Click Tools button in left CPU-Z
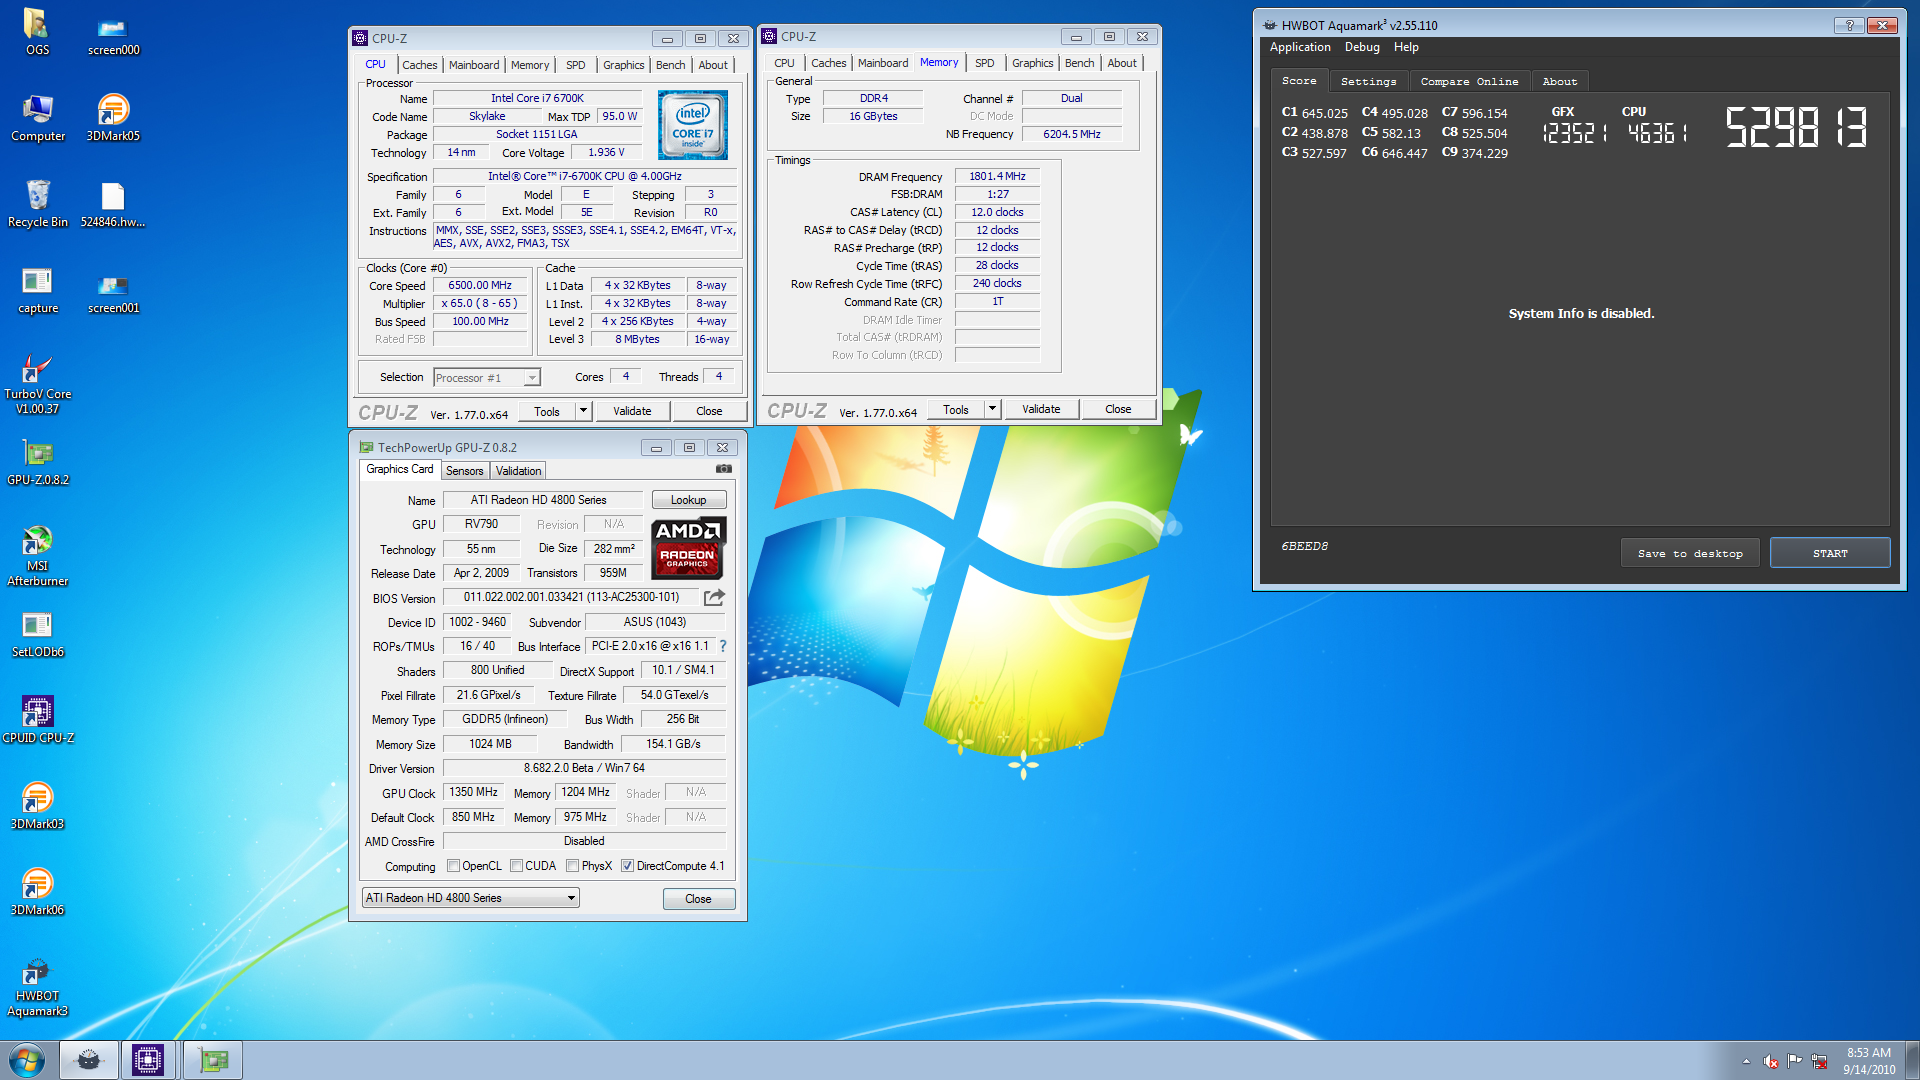The height and width of the screenshot is (1080, 1920). point(547,411)
